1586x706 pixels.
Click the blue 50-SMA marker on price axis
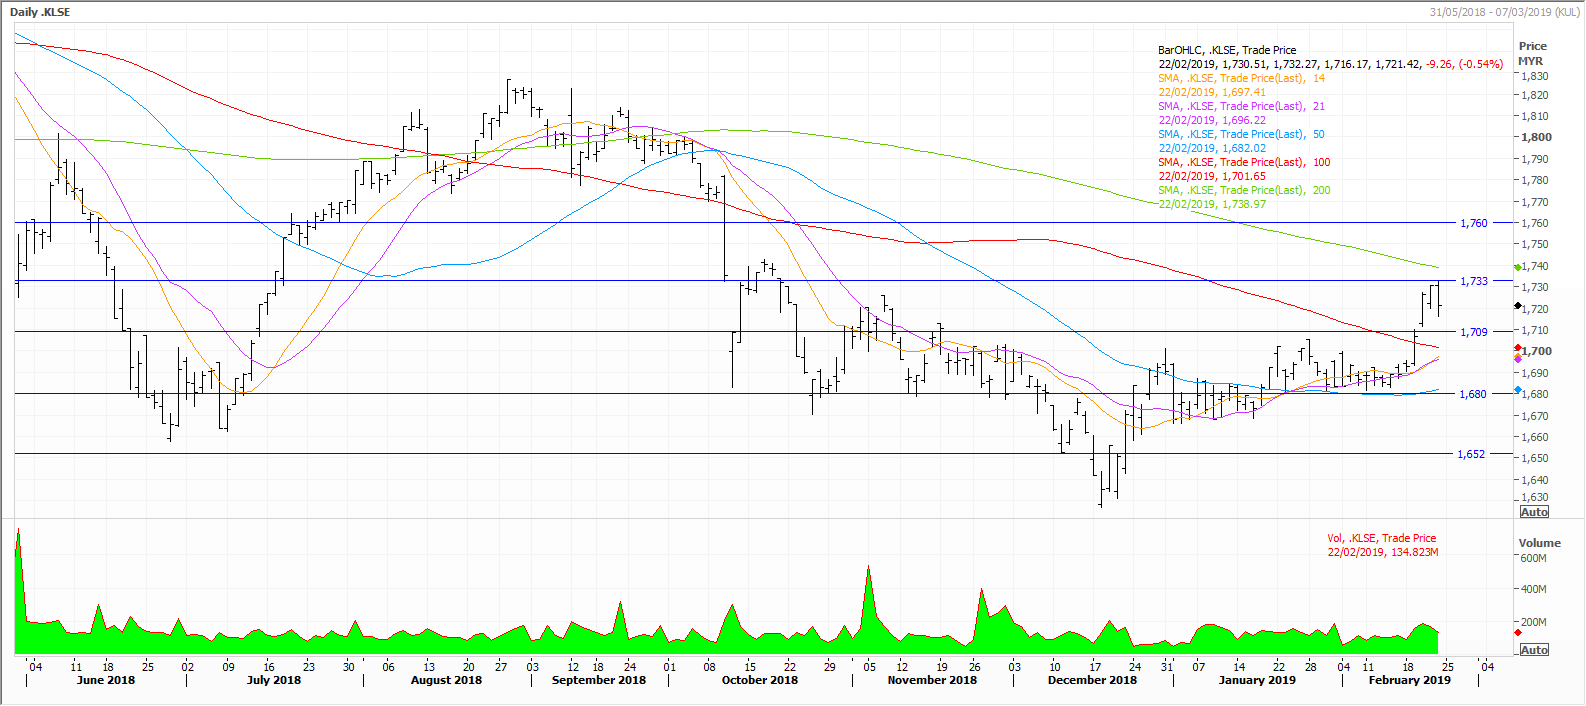(1518, 390)
